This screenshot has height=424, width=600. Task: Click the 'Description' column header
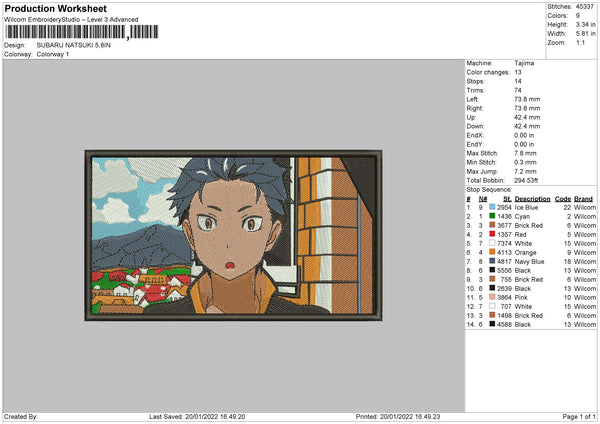pyautogui.click(x=532, y=199)
